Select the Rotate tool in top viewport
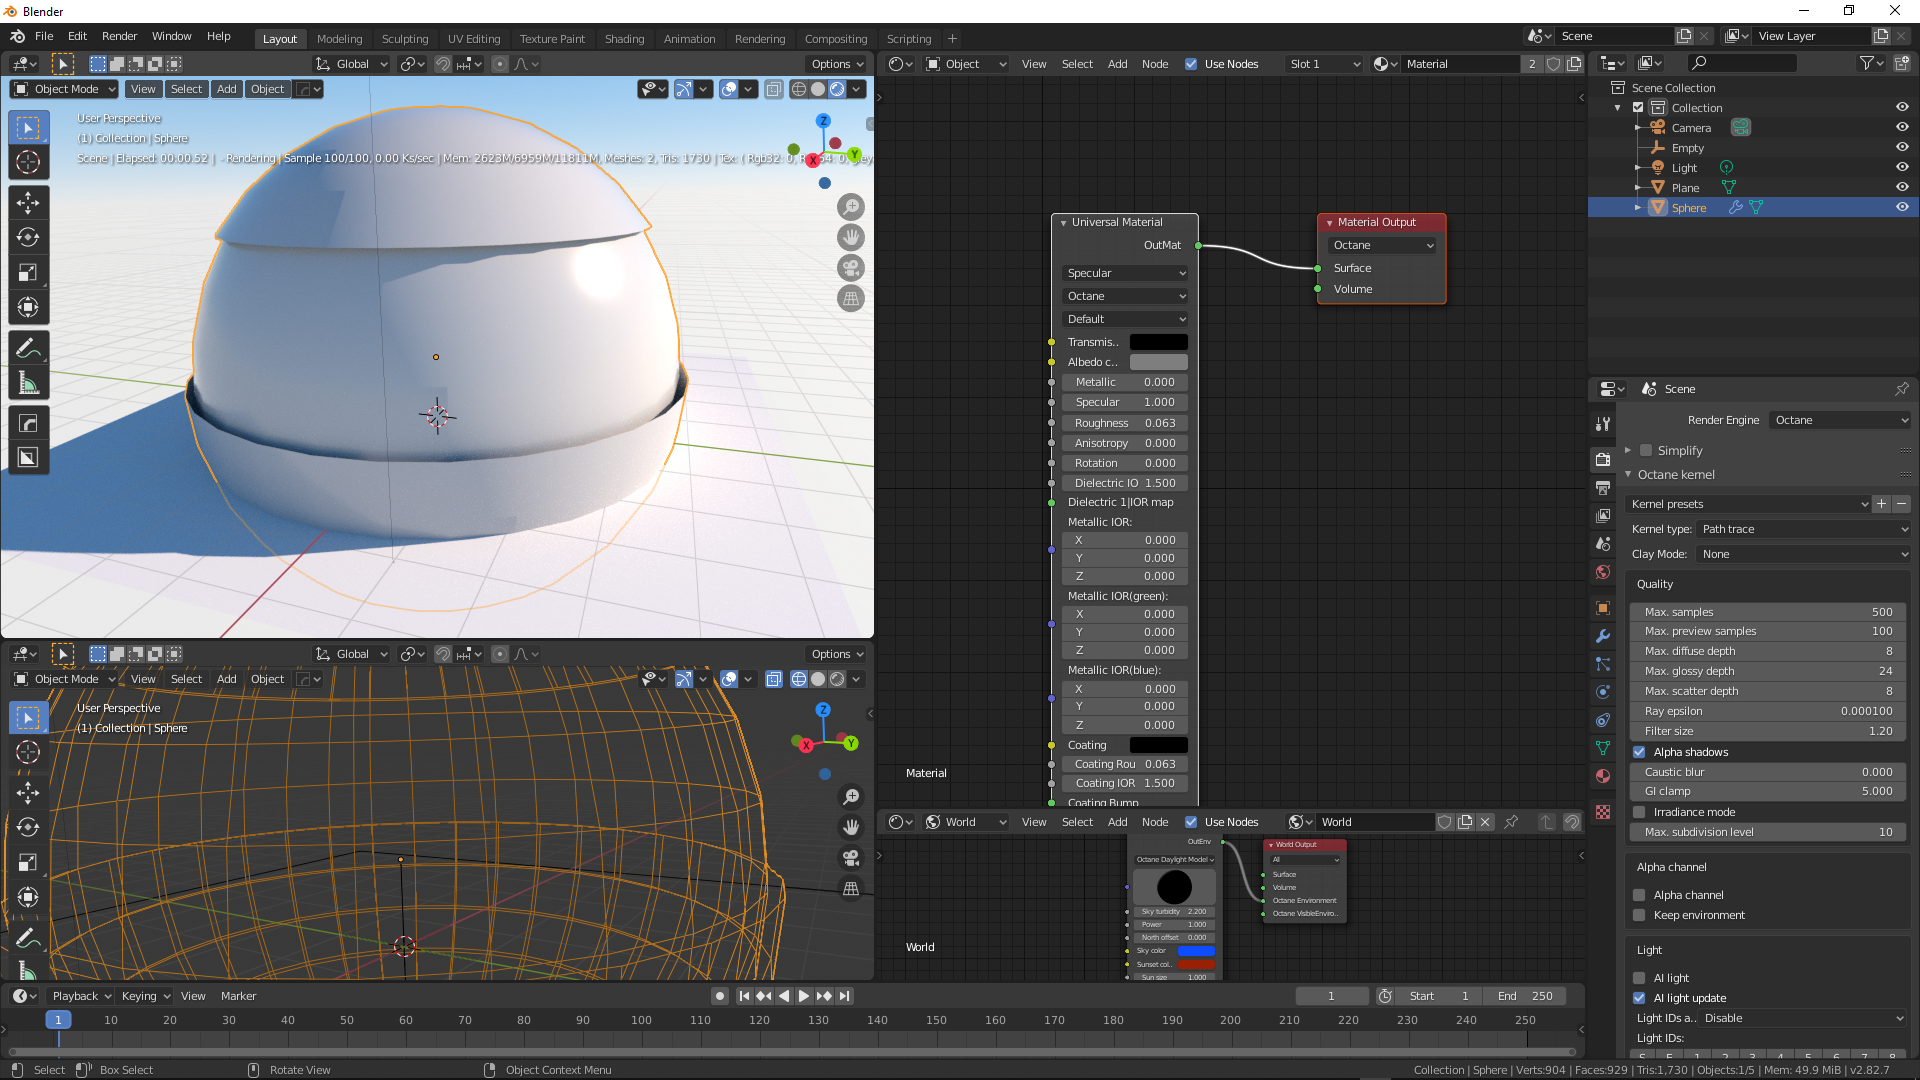 pyautogui.click(x=28, y=238)
